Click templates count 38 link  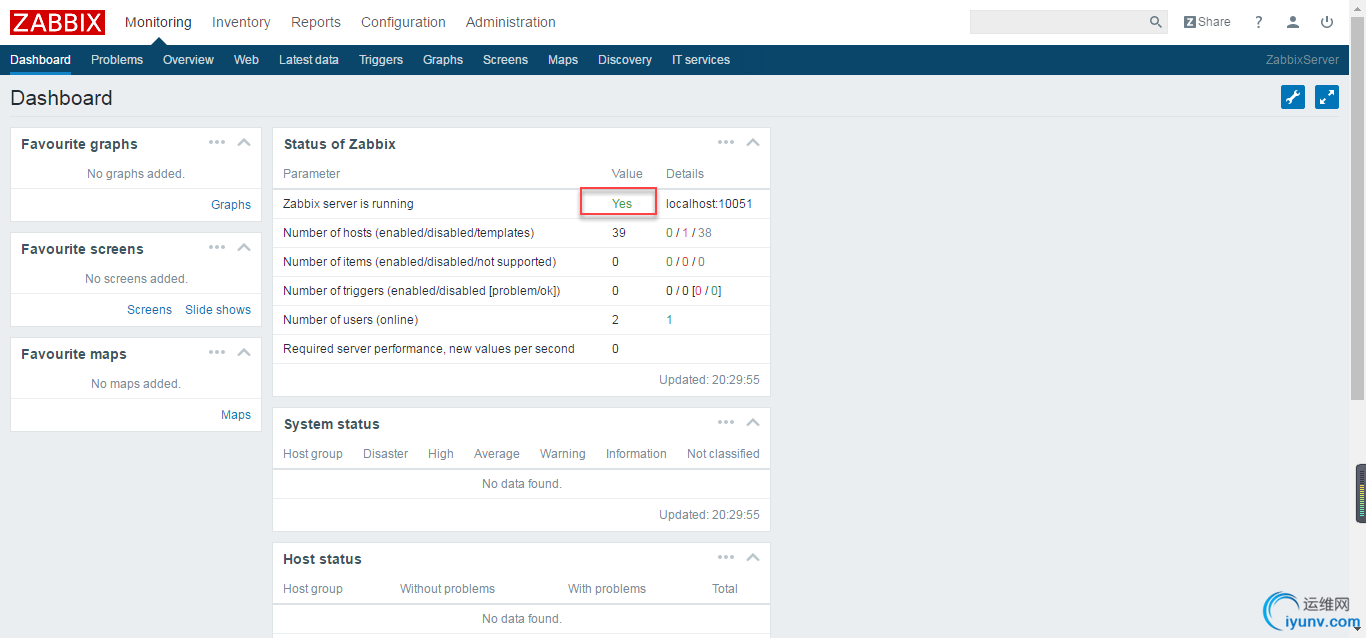705,233
